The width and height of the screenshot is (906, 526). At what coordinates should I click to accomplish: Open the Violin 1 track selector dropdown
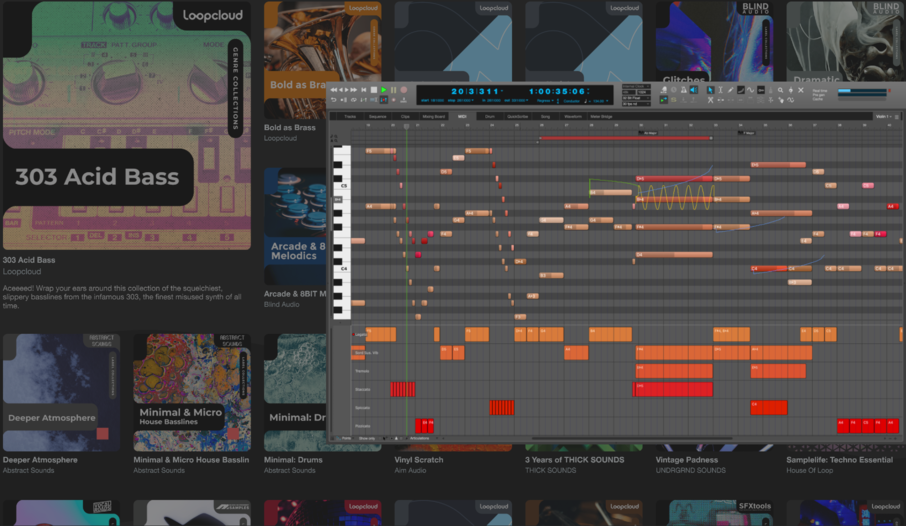pos(883,116)
